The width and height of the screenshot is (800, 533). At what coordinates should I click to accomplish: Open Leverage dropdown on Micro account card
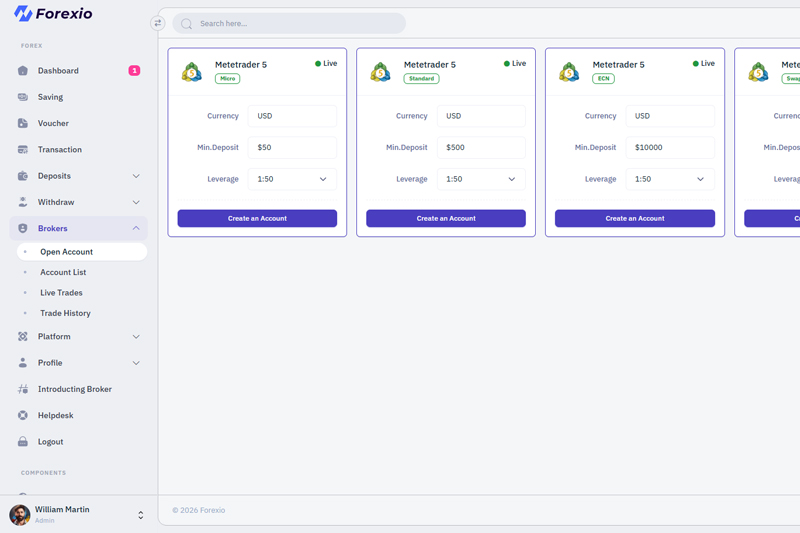click(x=292, y=179)
